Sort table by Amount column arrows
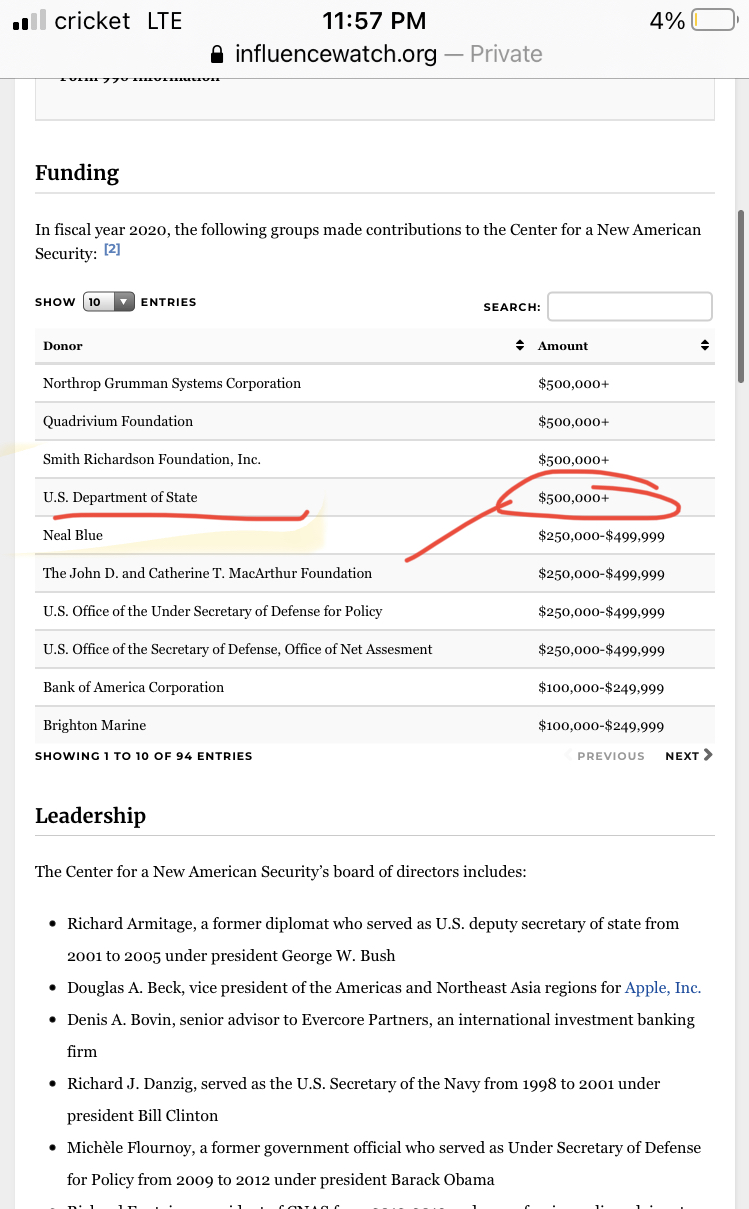 704,345
